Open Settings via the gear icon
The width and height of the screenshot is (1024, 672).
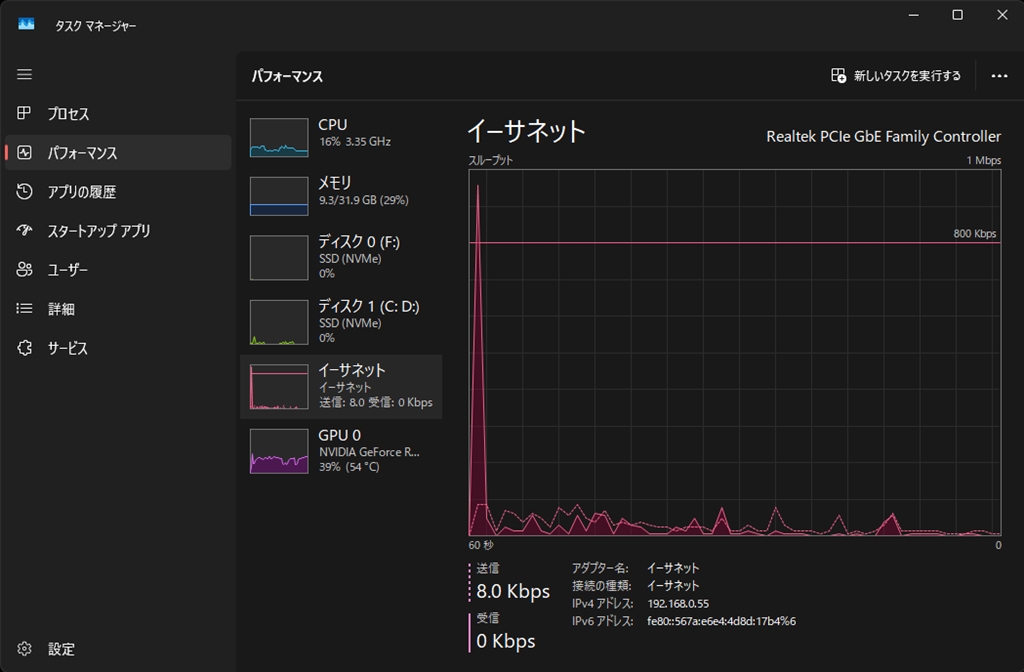pos(25,649)
